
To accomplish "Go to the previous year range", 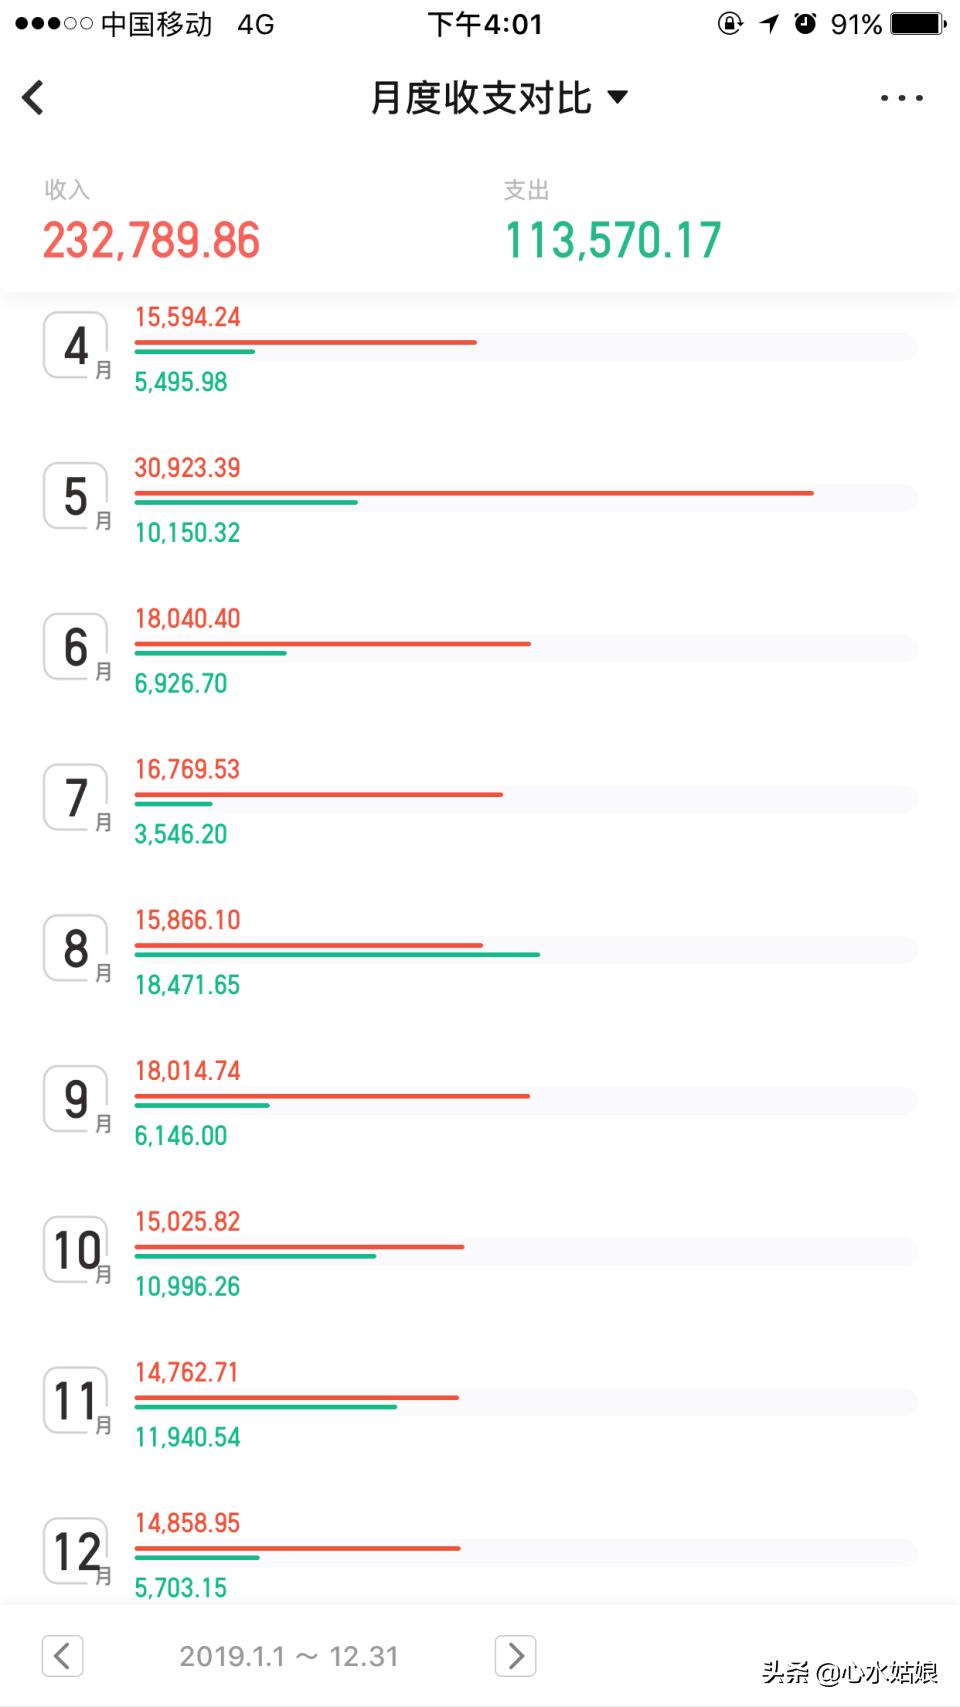I will point(62,1656).
